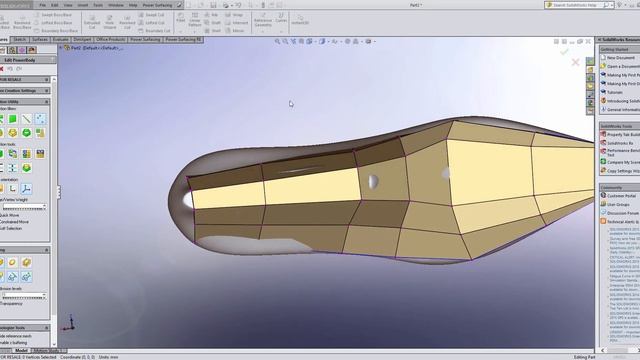Adjust the Edge/Vertex Weight slider

[x=24, y=208]
